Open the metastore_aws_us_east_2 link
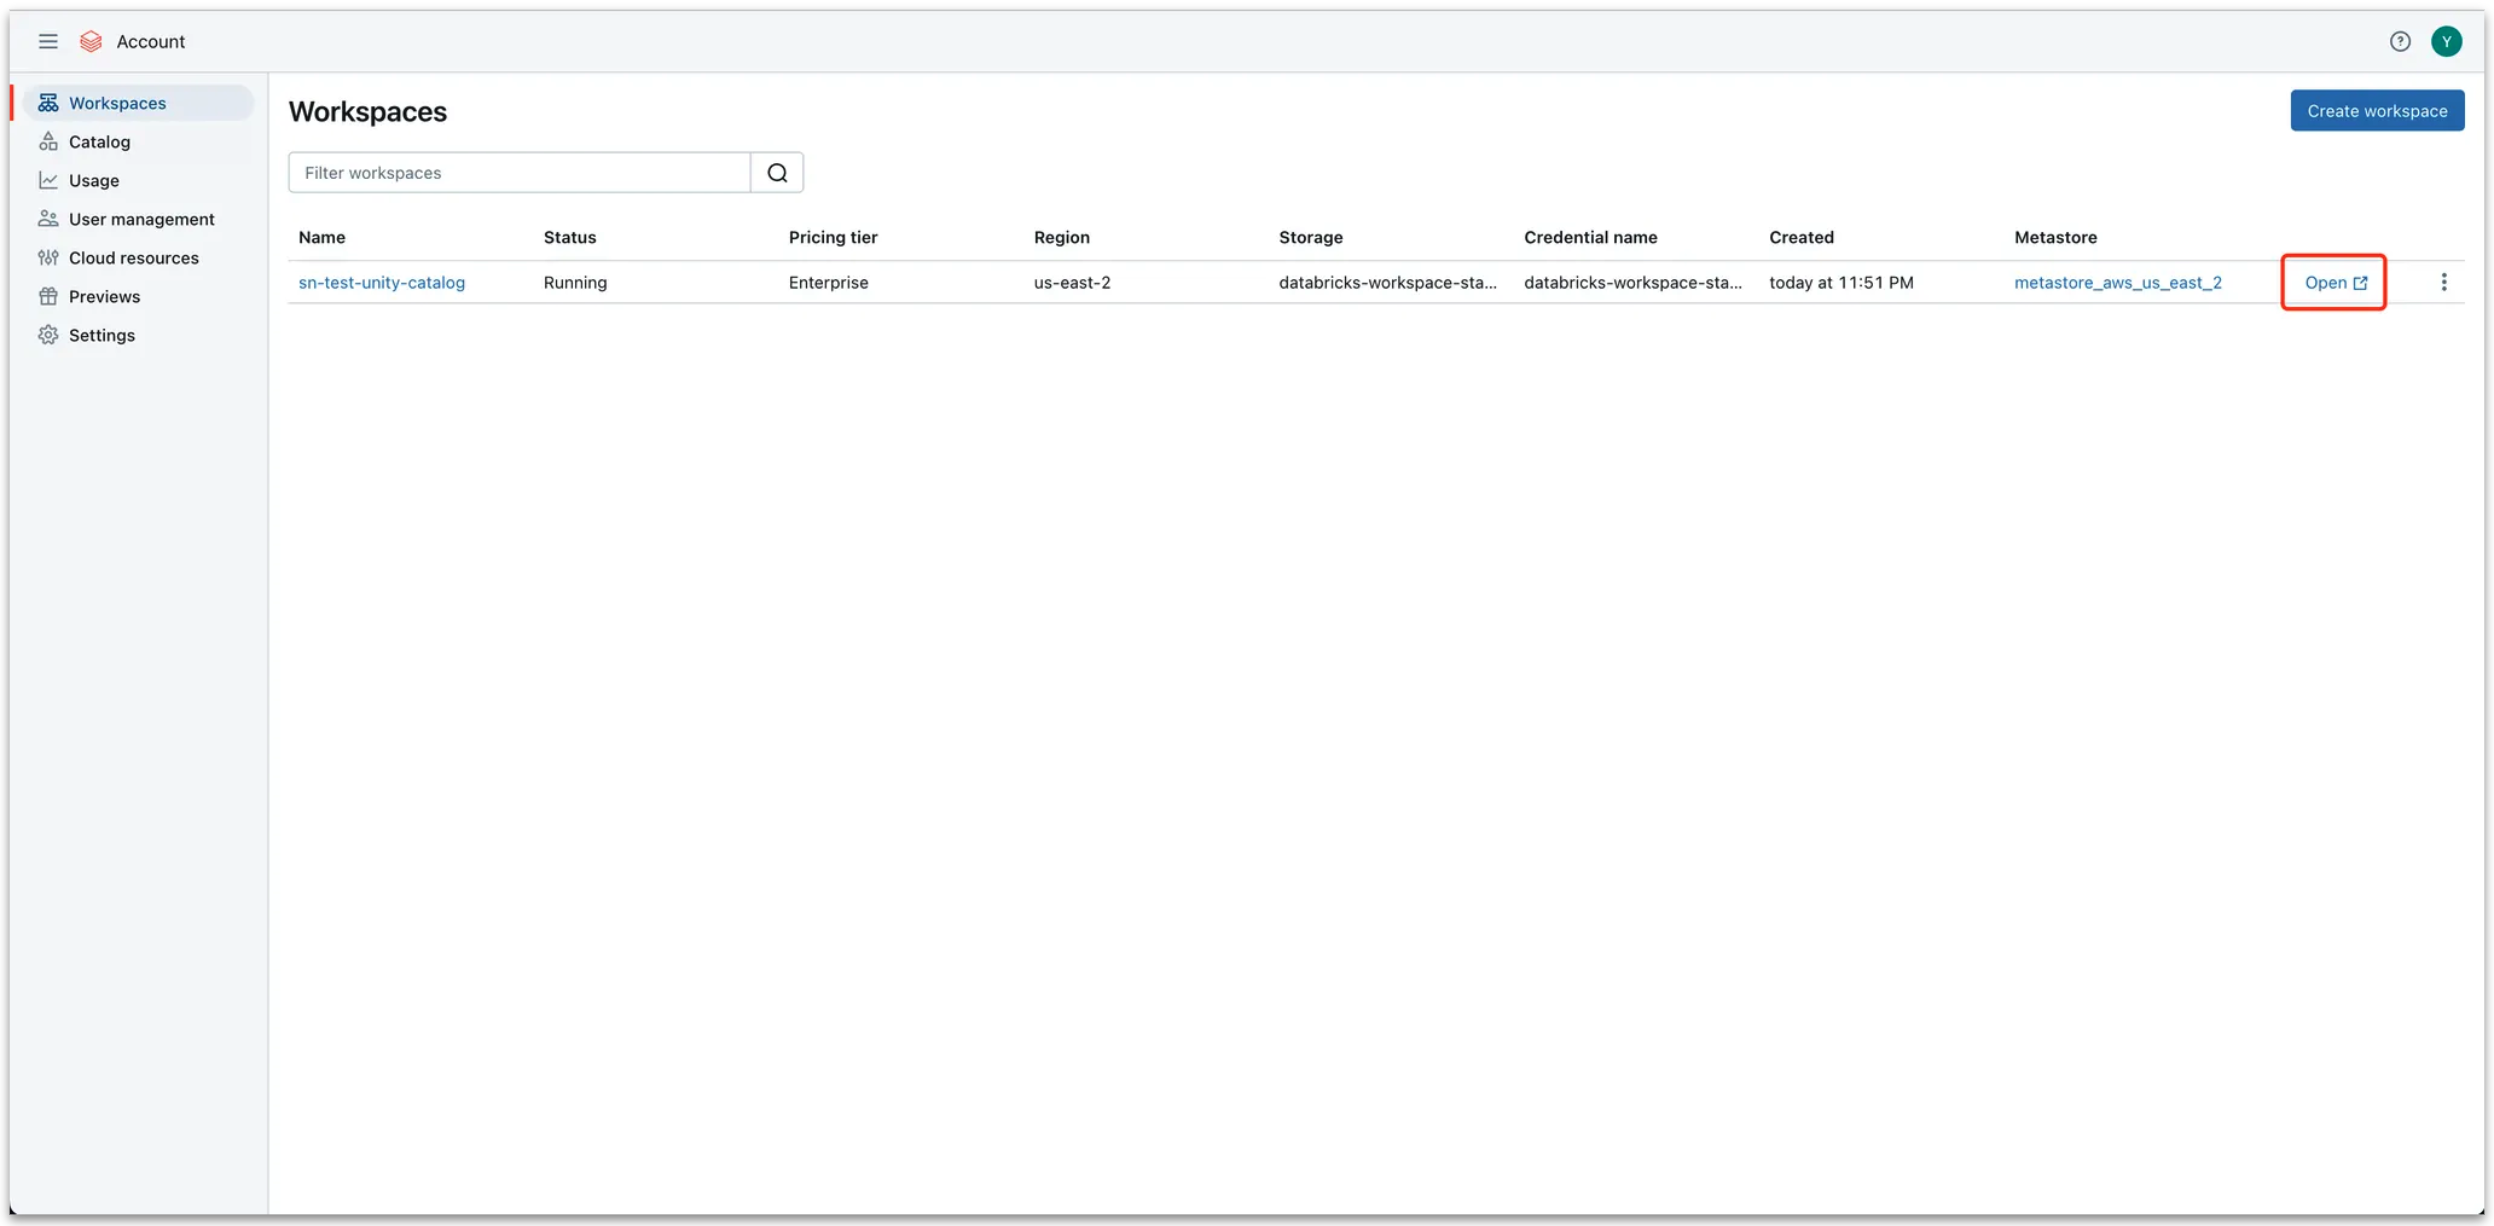 [2117, 283]
